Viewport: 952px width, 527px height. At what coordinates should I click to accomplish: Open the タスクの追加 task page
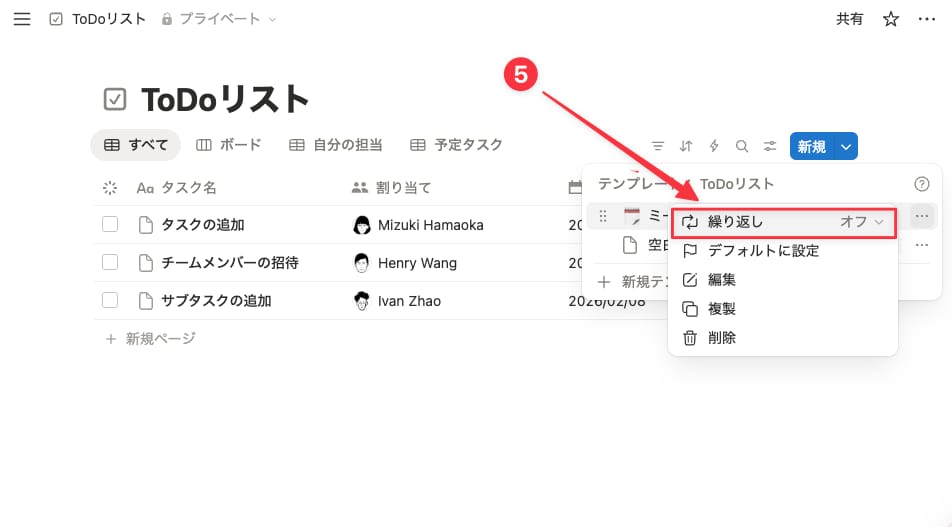(x=203, y=225)
